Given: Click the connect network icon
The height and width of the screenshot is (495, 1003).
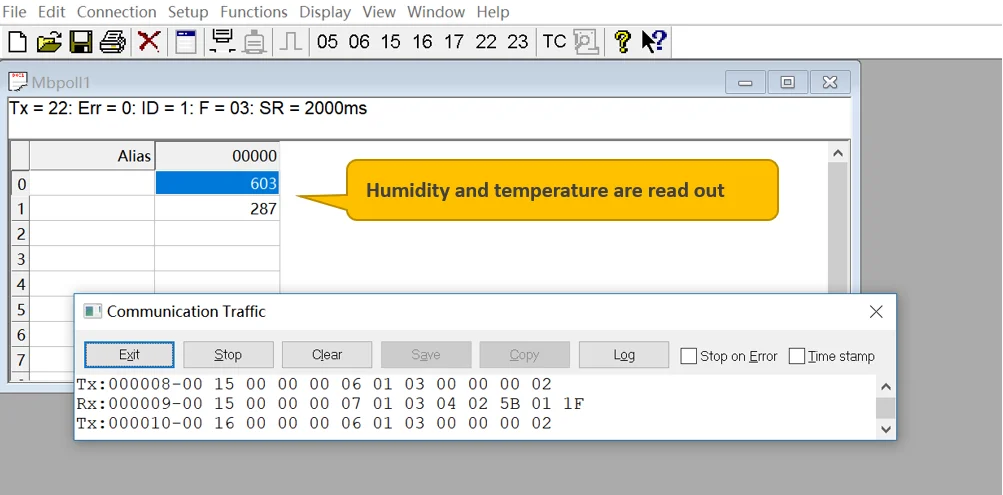Looking at the screenshot, I should (x=223, y=42).
